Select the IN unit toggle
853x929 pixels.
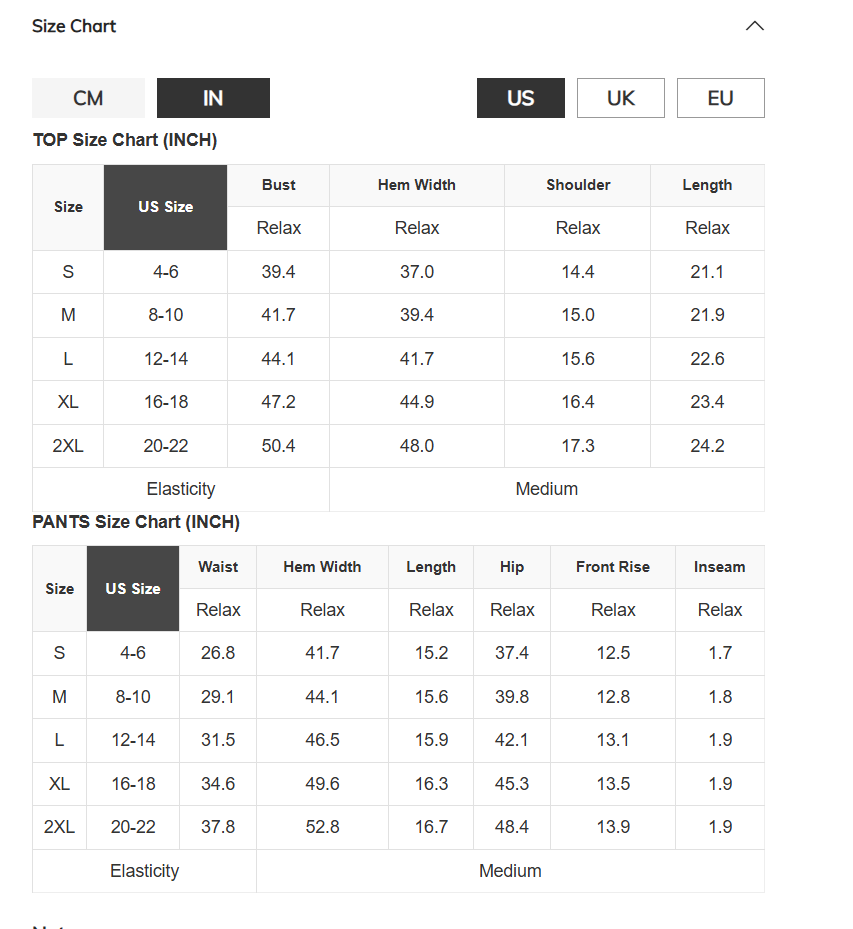(x=213, y=98)
